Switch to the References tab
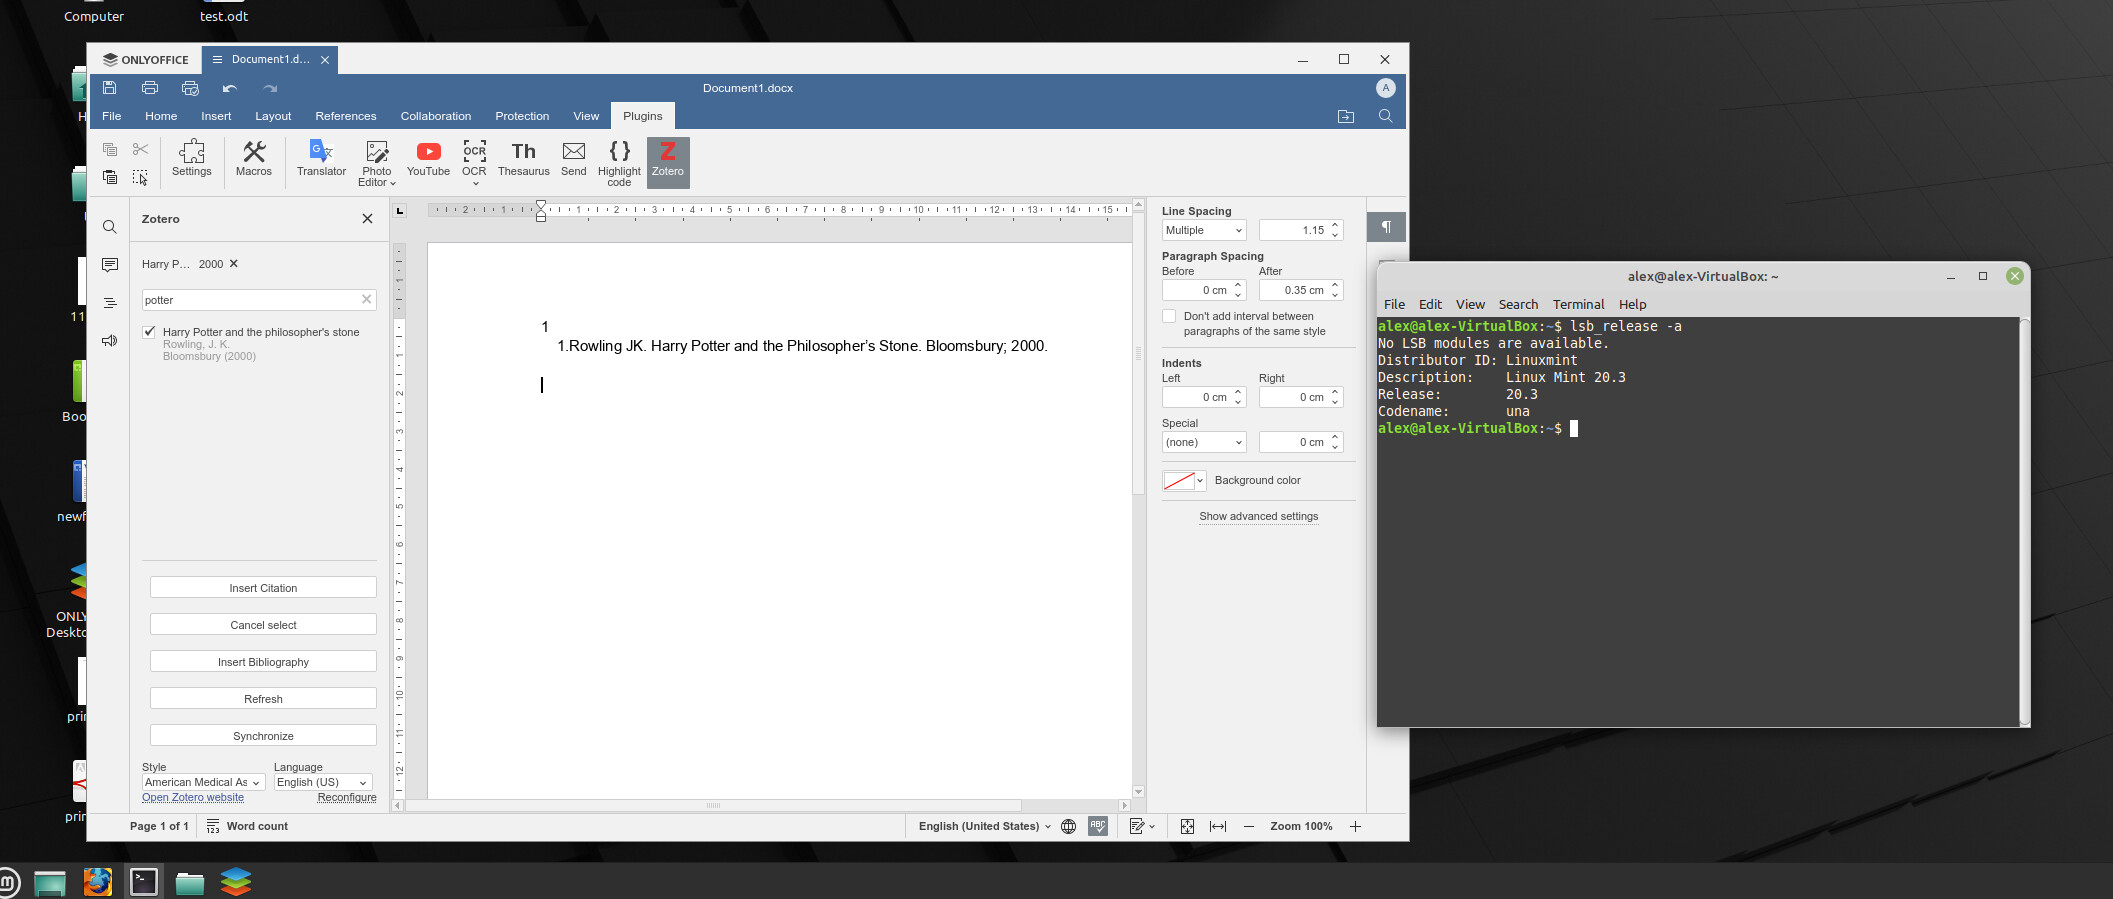This screenshot has width=2113, height=899. tap(346, 116)
